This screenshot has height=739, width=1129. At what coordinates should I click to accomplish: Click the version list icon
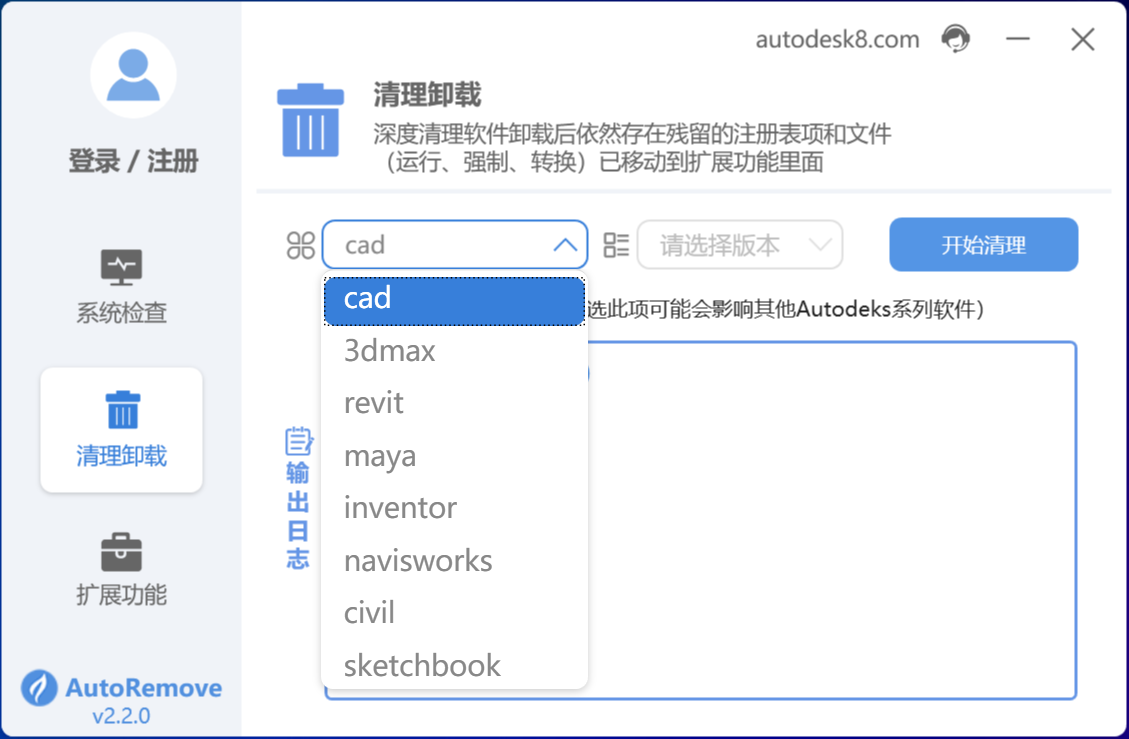point(616,245)
